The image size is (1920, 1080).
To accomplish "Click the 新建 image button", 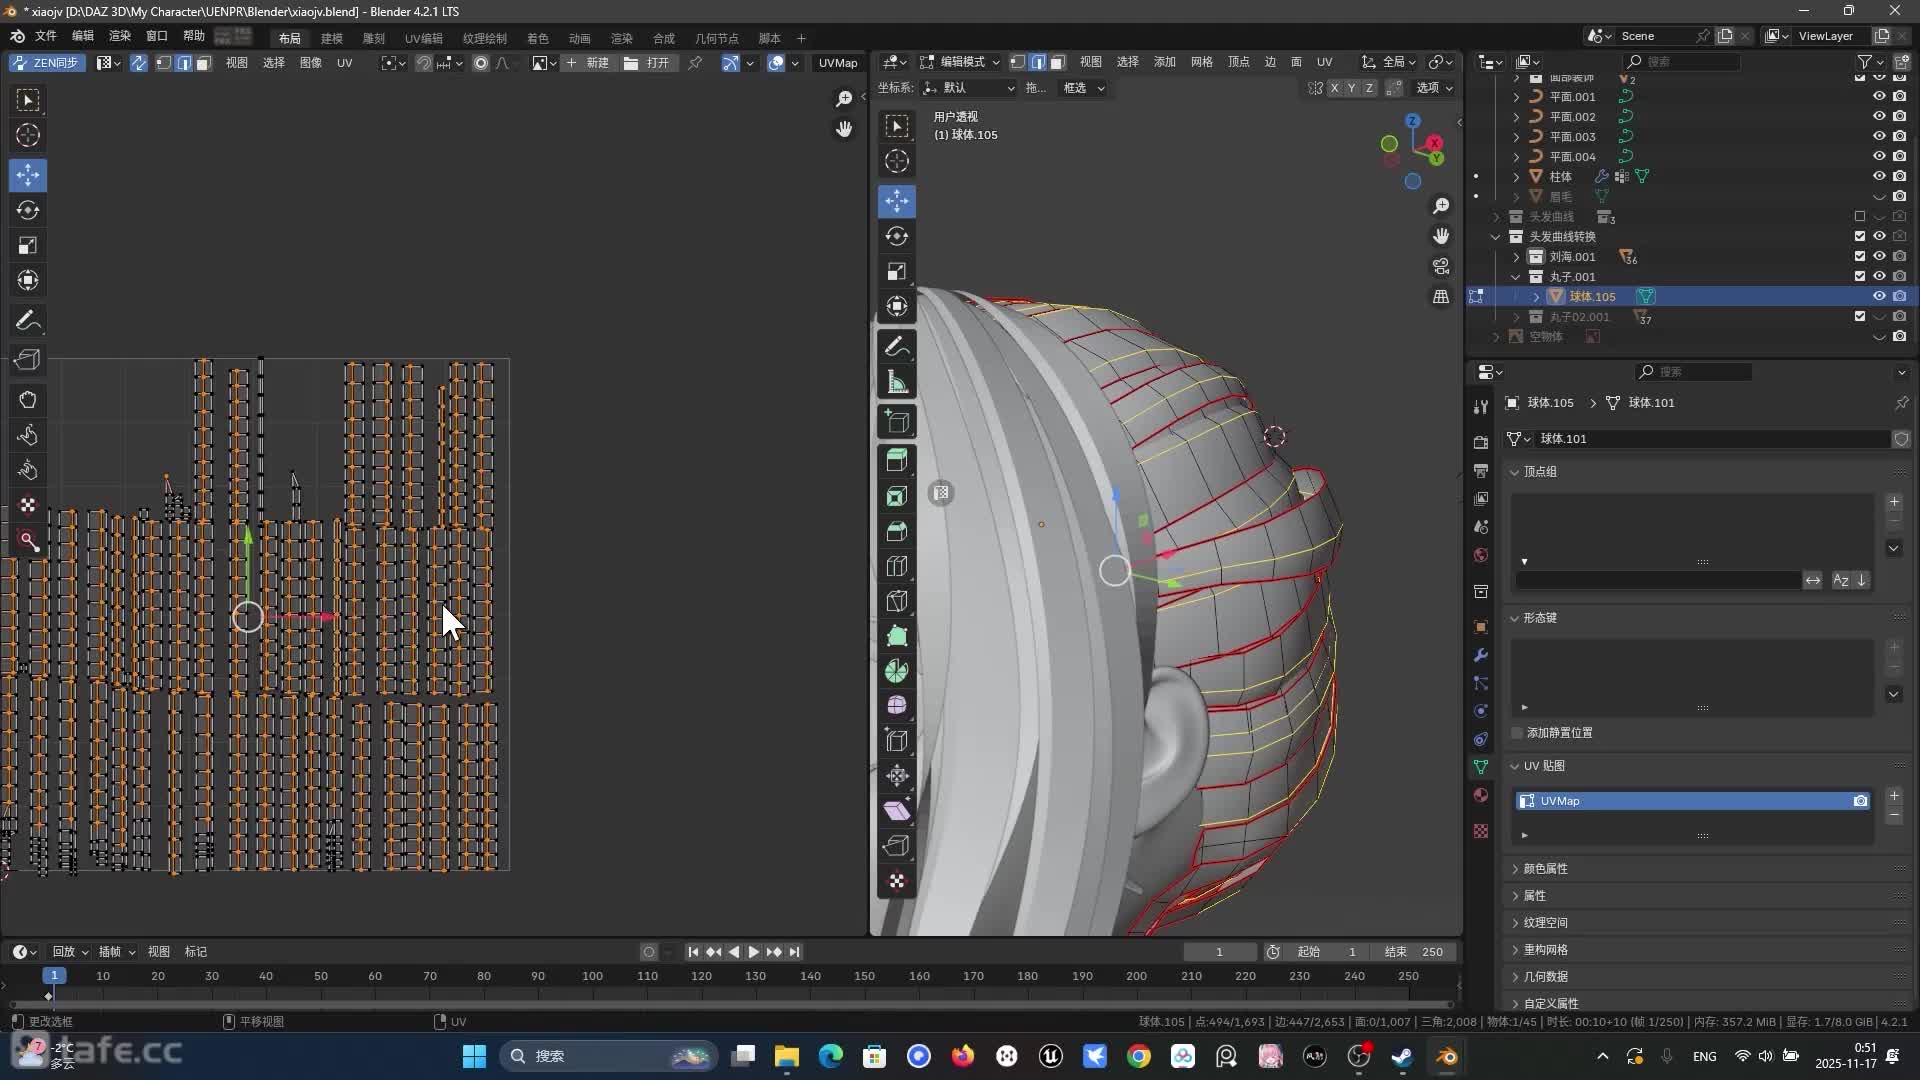I will (588, 63).
